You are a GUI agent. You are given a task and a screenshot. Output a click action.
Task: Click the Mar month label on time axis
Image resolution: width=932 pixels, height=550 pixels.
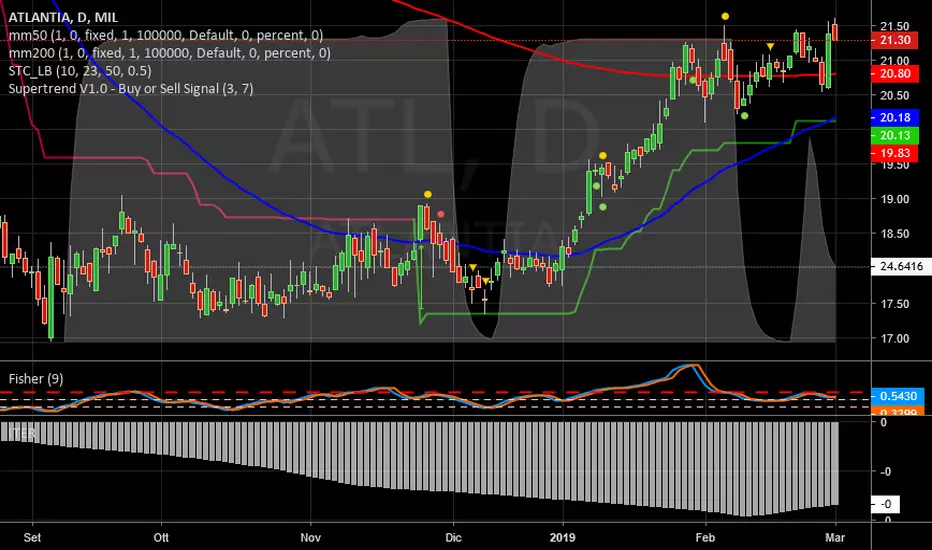tap(835, 538)
